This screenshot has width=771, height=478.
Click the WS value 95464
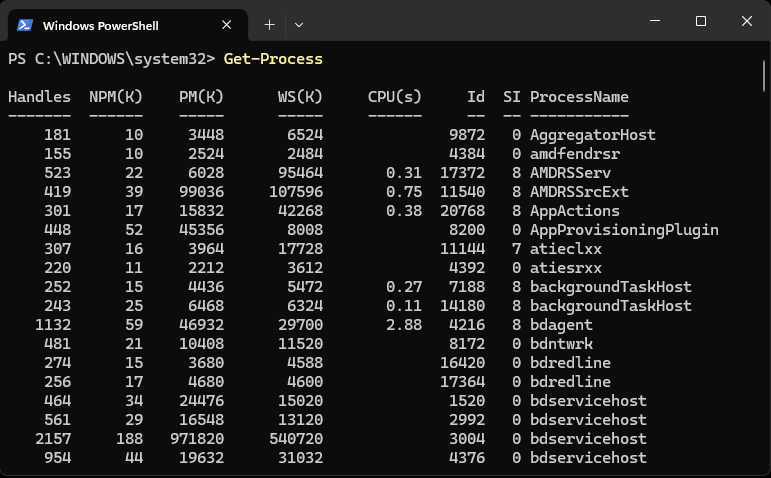tap(300, 173)
